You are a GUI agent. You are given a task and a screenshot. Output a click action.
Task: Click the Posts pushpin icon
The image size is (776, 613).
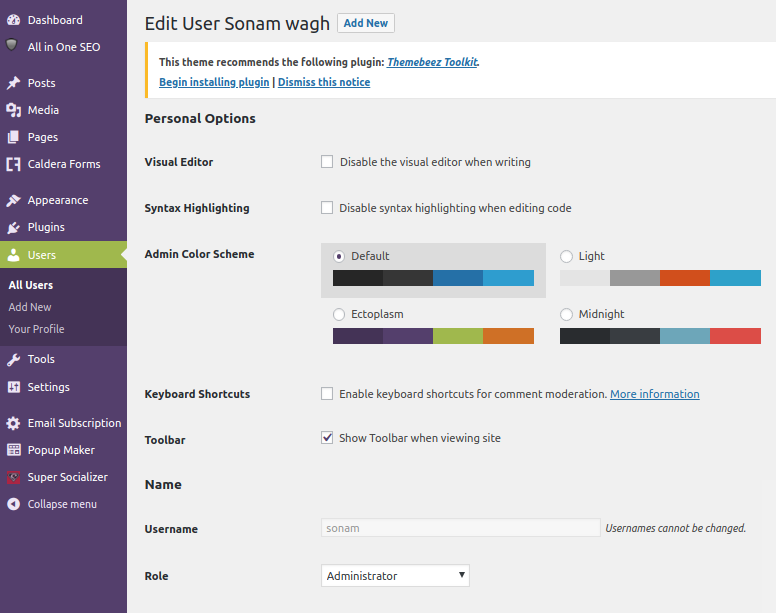click(x=13, y=83)
